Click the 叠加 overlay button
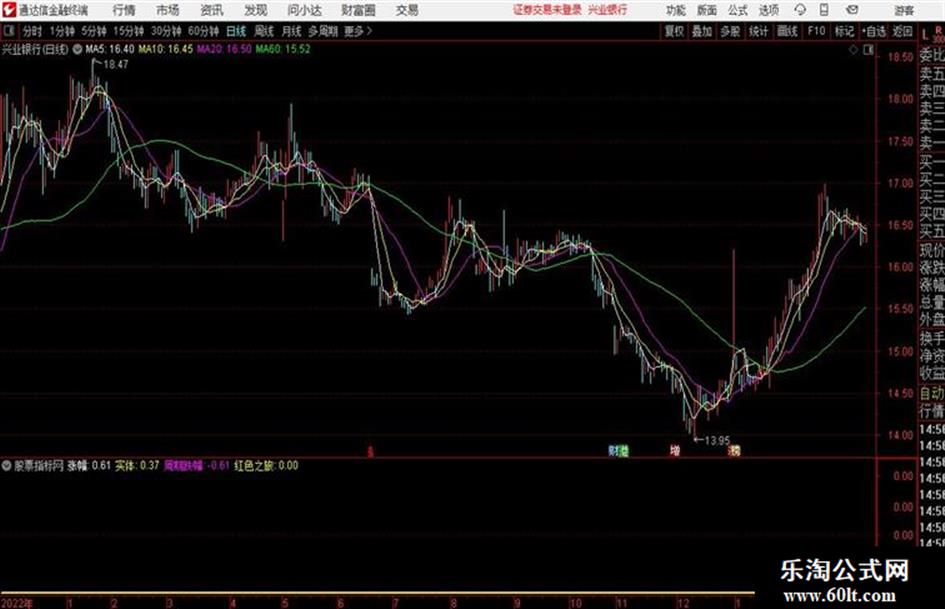945x609 pixels. 702,31
